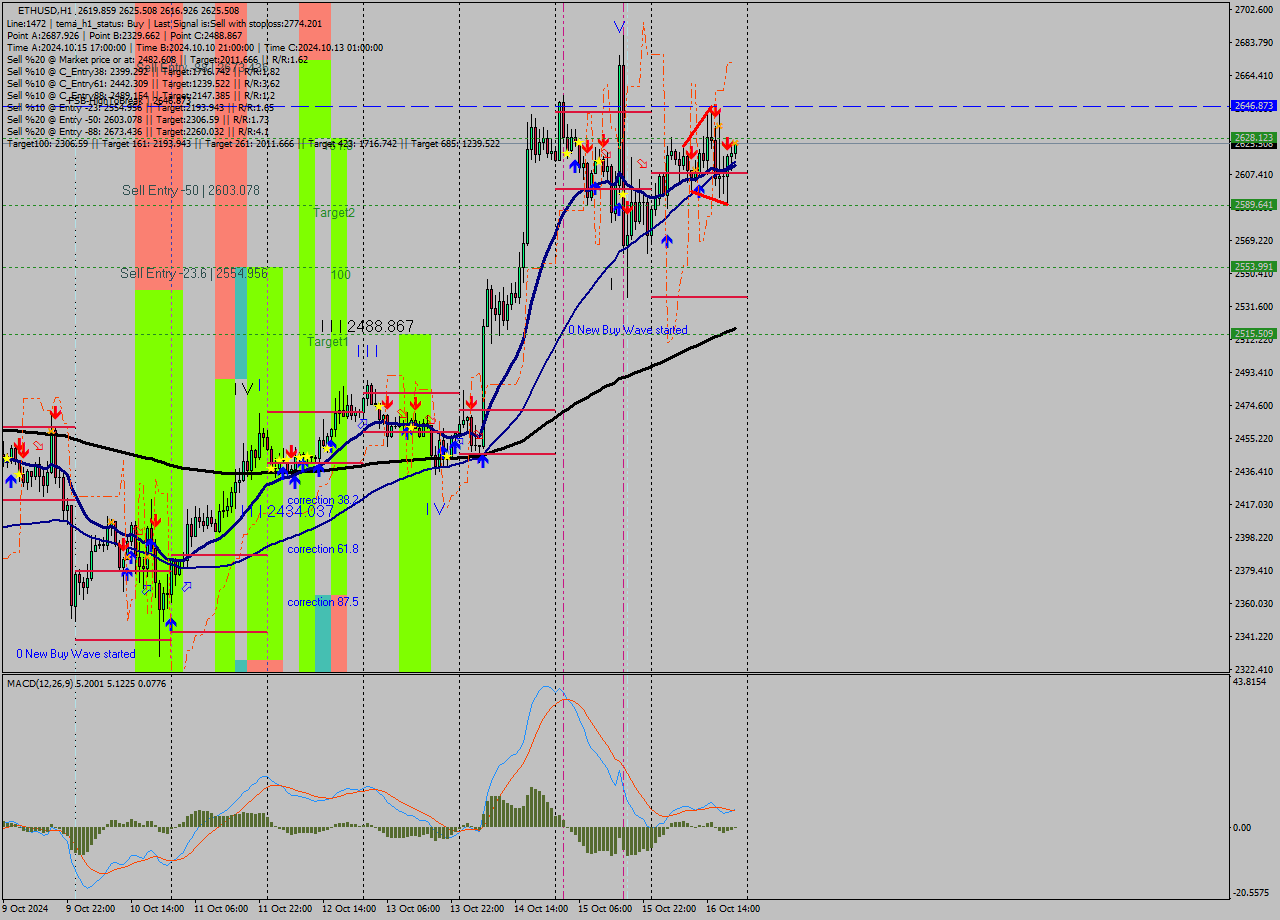Click the 'I I I 2488.867' wave label
This screenshot has width=1280, height=920.
[367, 327]
